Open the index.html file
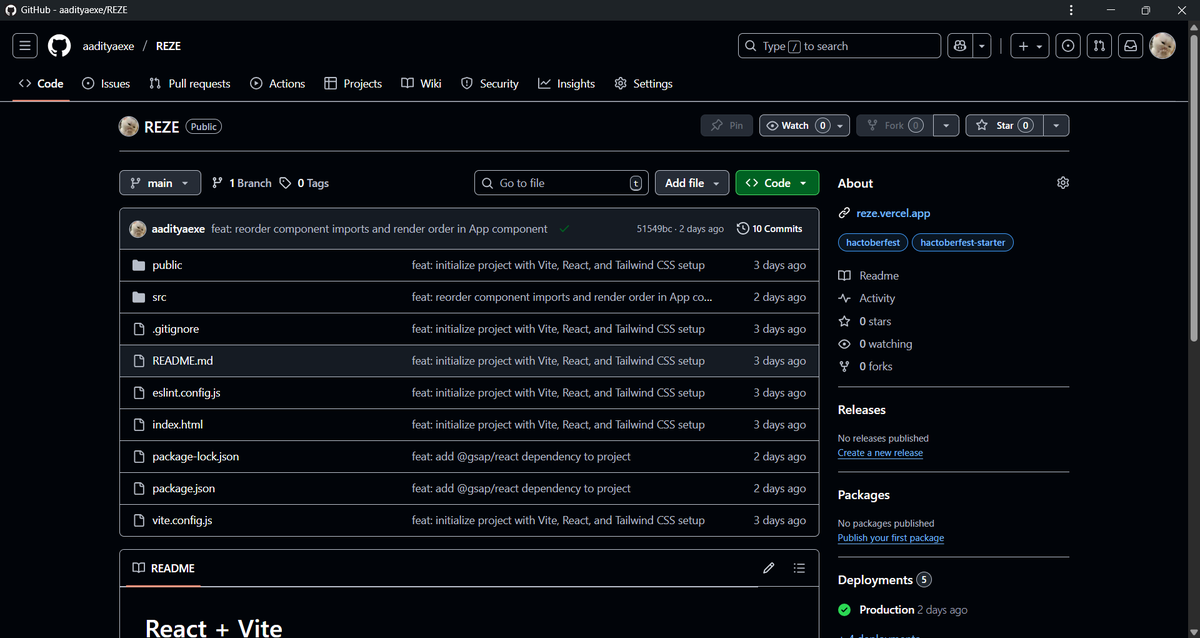The image size is (1200, 638). 177,425
